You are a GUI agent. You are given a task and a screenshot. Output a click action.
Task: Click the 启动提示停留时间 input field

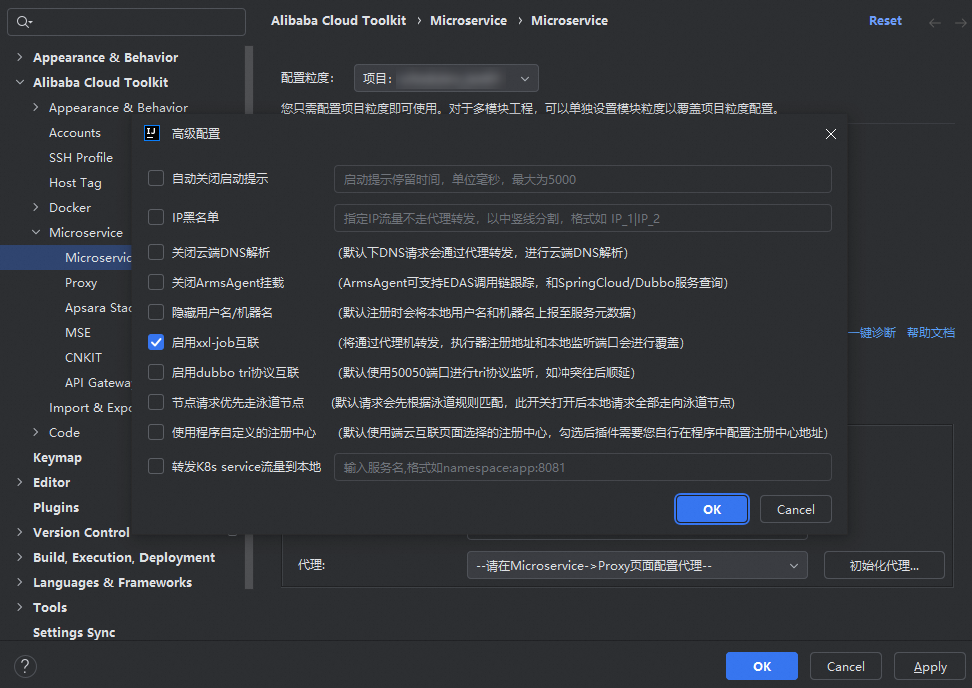tap(582, 179)
